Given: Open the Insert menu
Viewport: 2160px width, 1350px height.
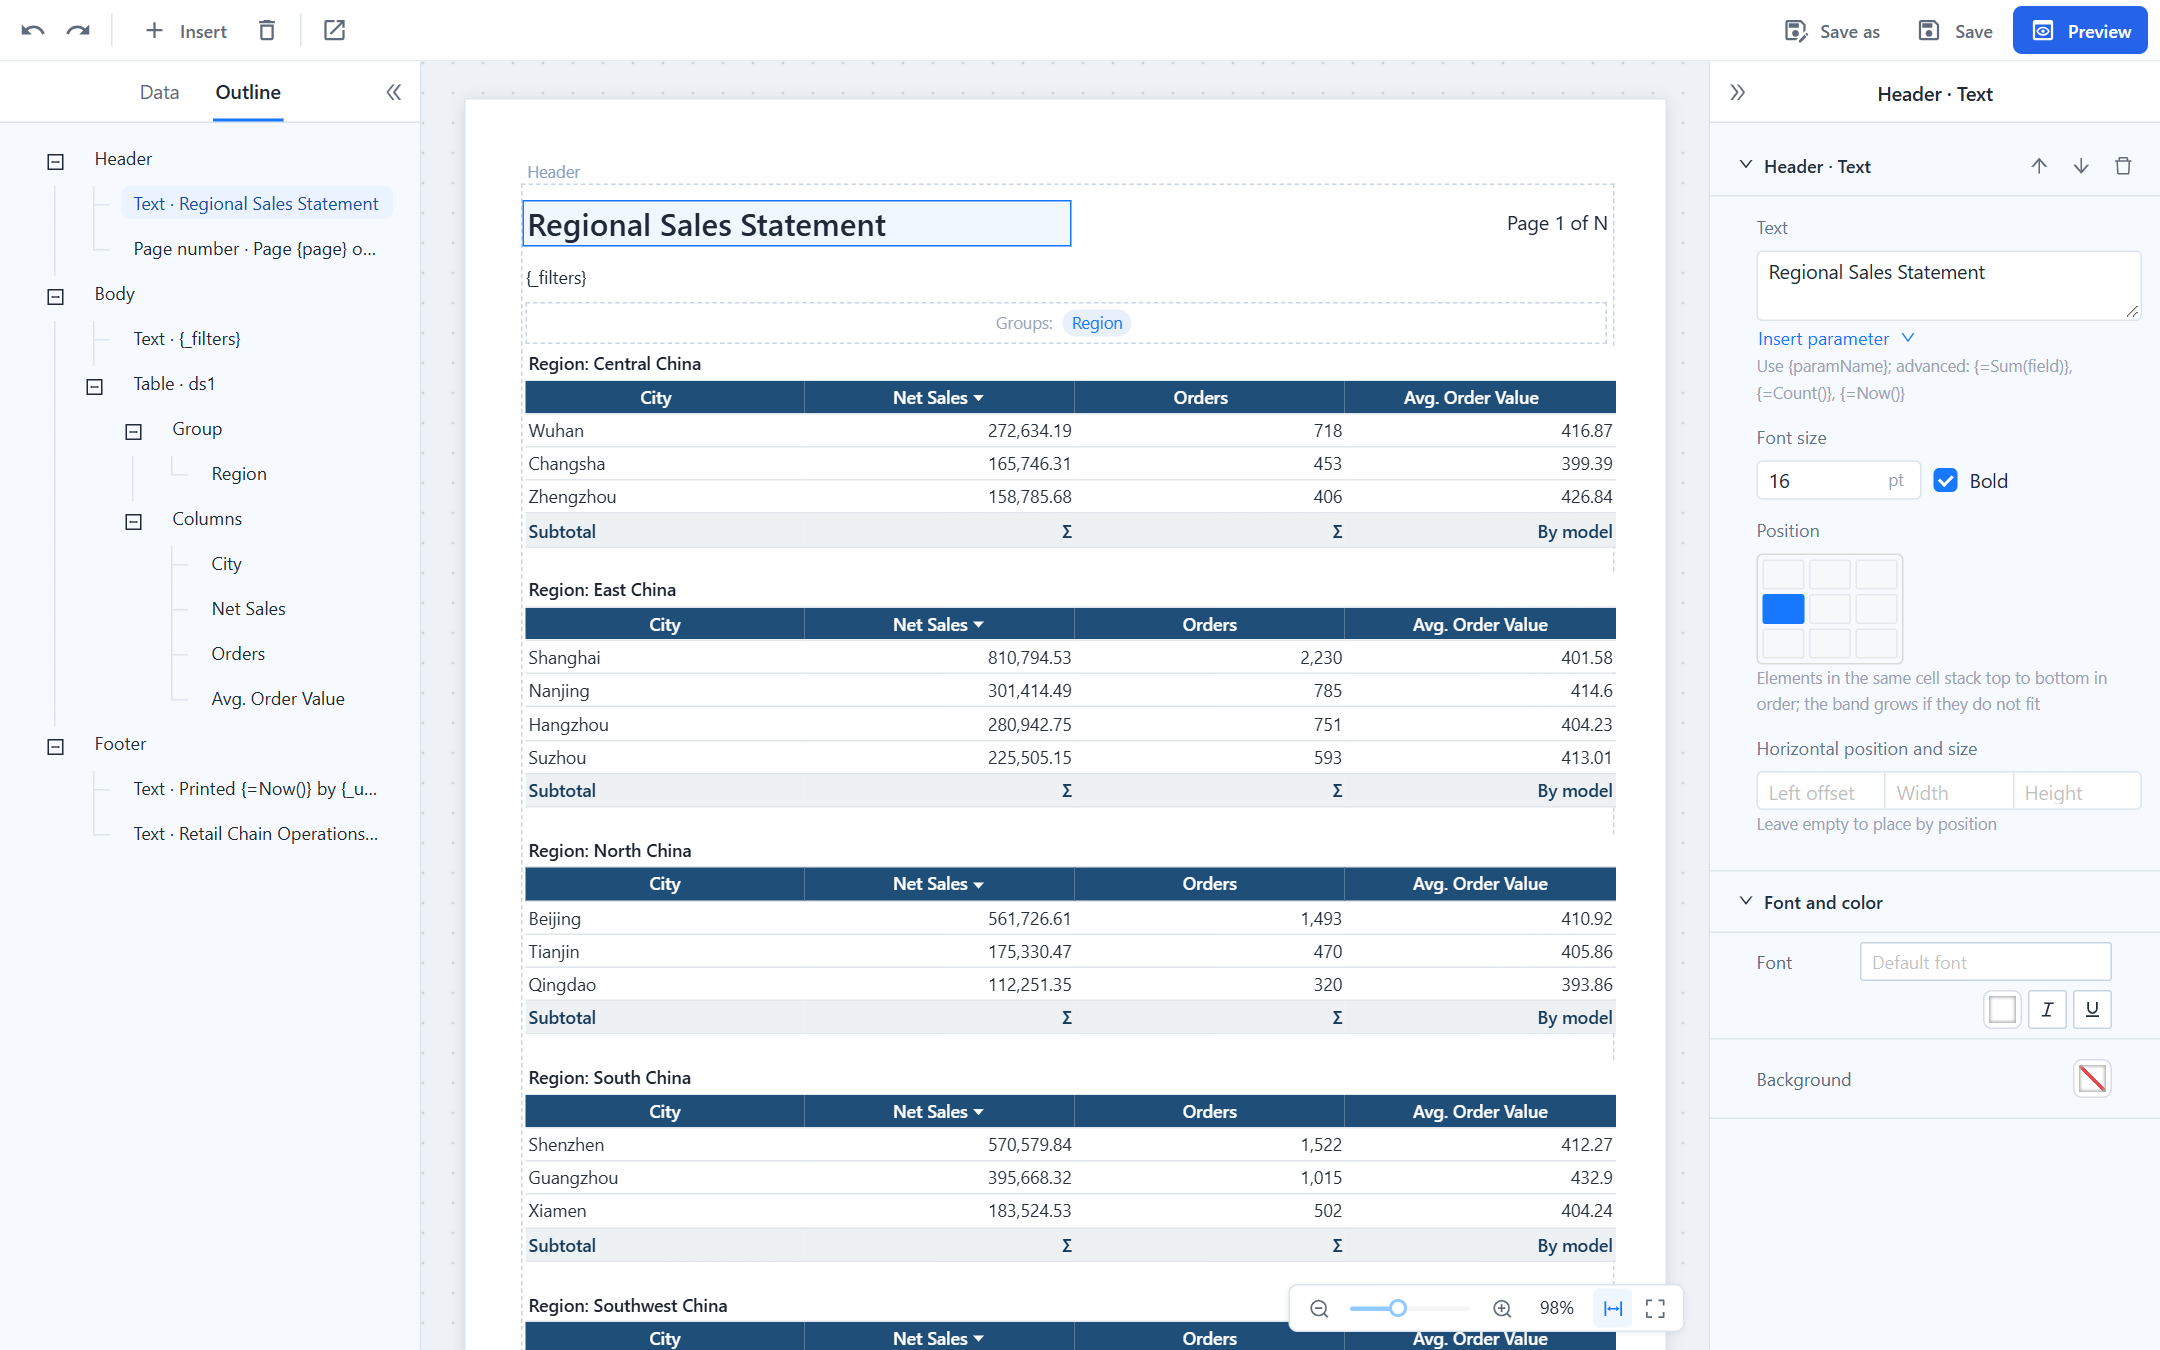Looking at the screenshot, I should [186, 31].
